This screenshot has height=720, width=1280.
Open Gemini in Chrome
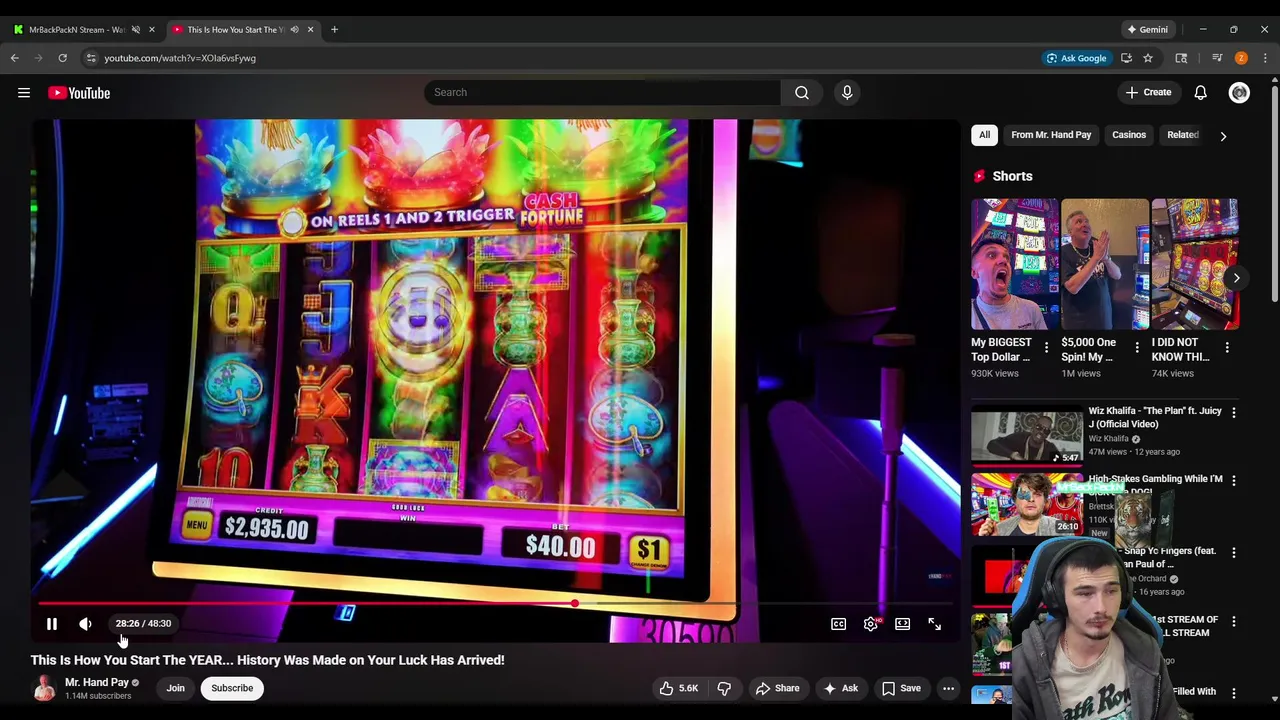pyautogui.click(x=1147, y=29)
